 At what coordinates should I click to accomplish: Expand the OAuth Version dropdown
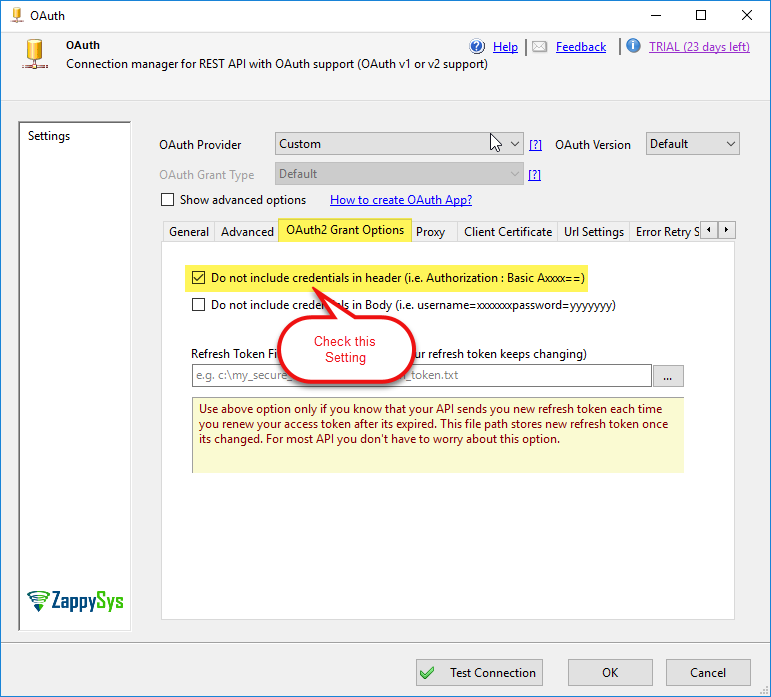click(692, 144)
